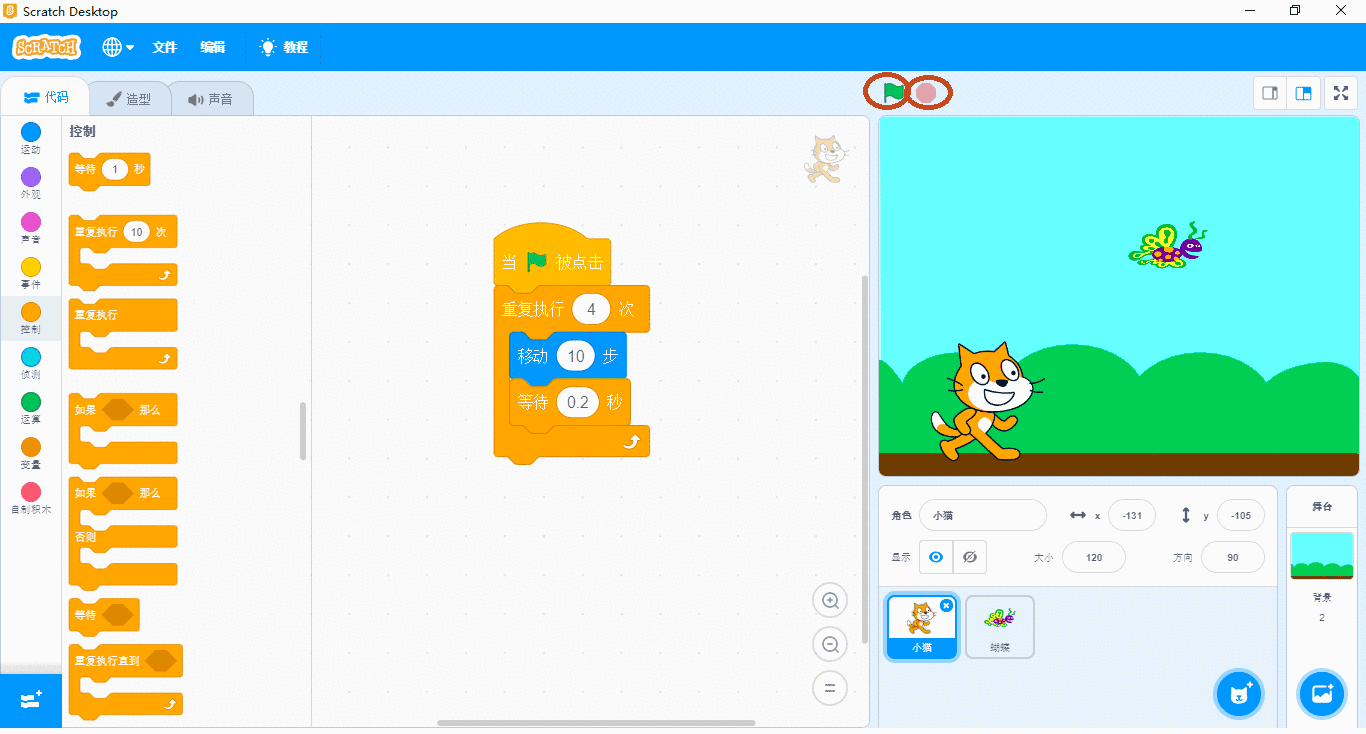The image size is (1366, 734).
Task: Select the 运动 block category
Action: [31, 138]
